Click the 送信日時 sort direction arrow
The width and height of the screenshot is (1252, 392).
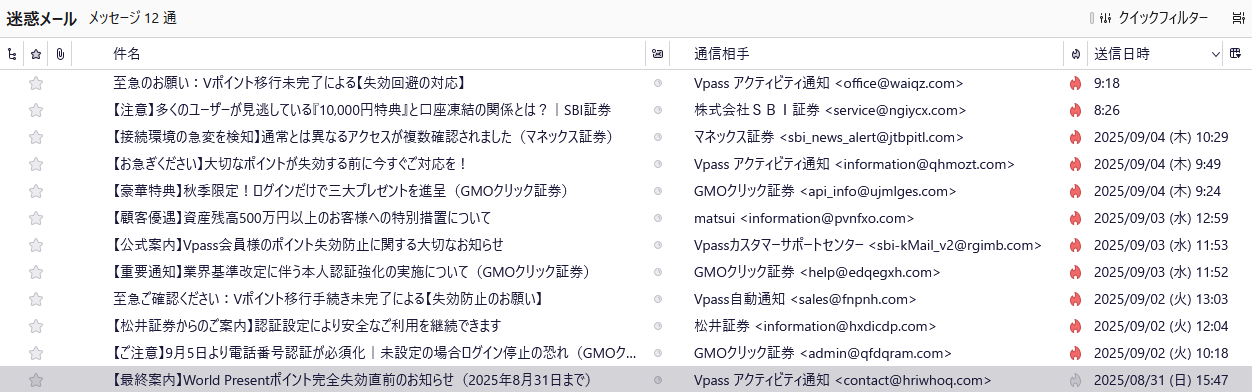tap(1215, 53)
